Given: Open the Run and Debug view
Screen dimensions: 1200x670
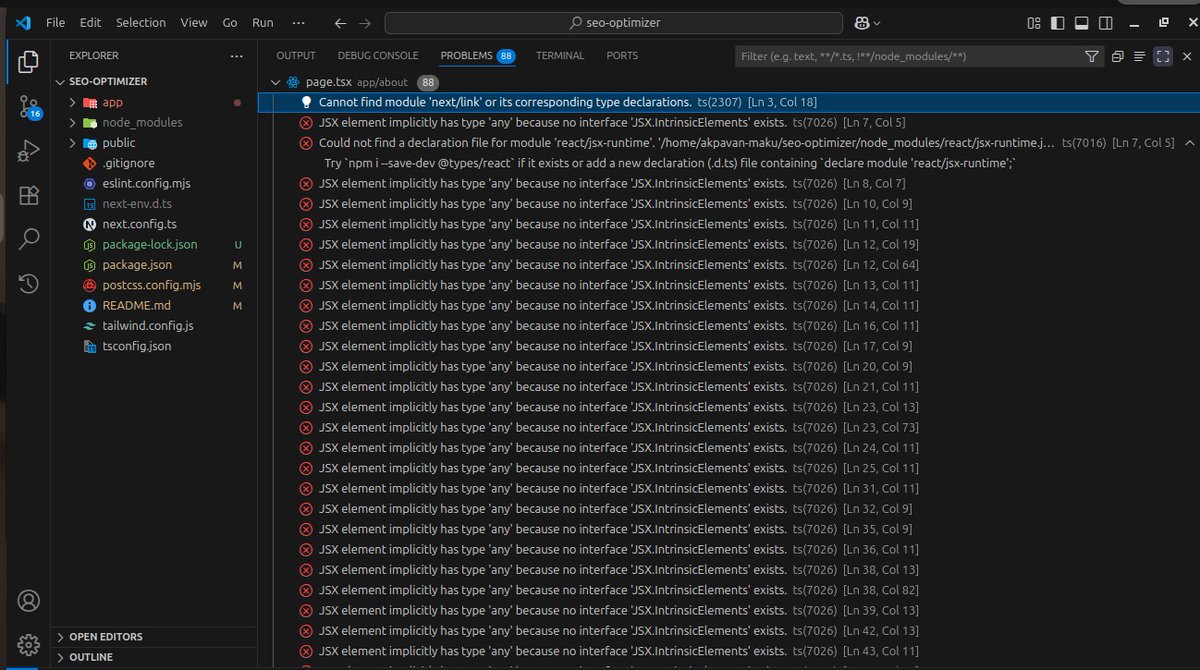Looking at the screenshot, I should [x=29, y=151].
